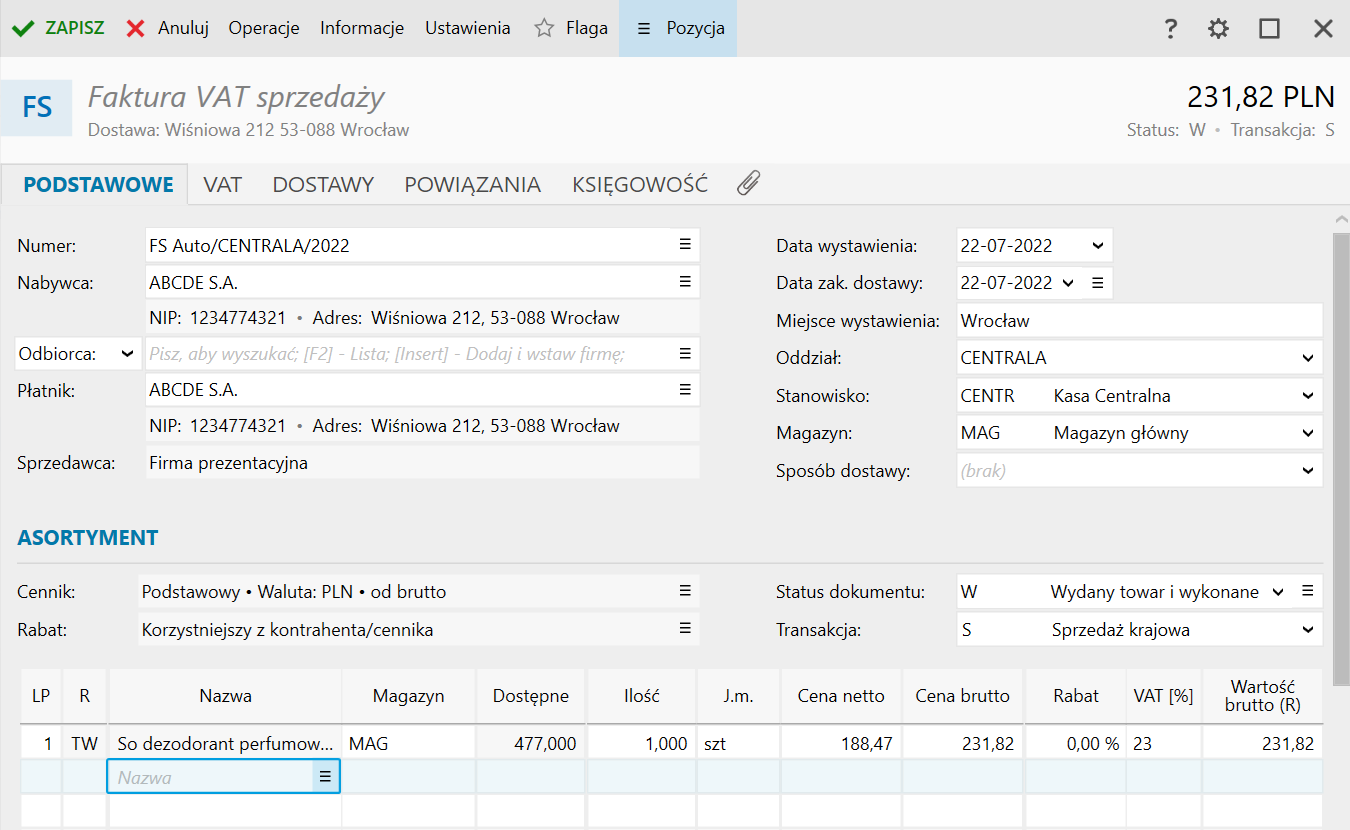Click the MAG cell in item row

click(408, 743)
